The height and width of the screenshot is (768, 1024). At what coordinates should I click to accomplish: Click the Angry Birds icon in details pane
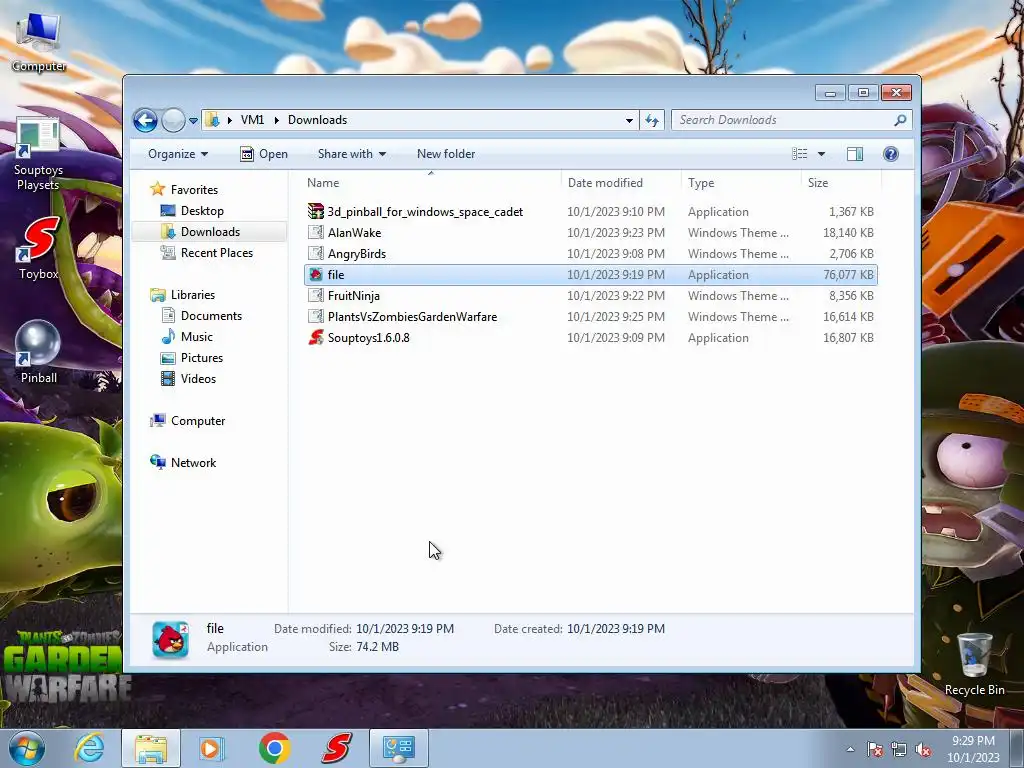pyautogui.click(x=170, y=638)
